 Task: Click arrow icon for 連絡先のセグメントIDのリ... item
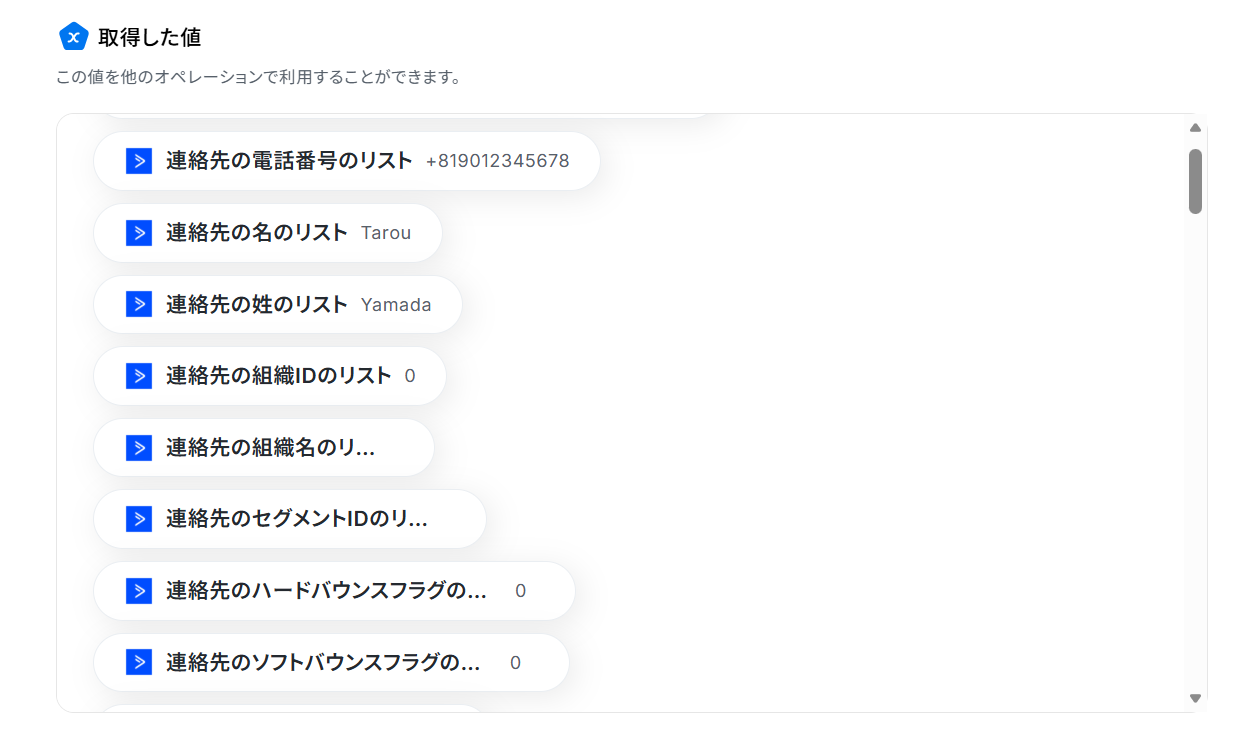(x=139, y=519)
